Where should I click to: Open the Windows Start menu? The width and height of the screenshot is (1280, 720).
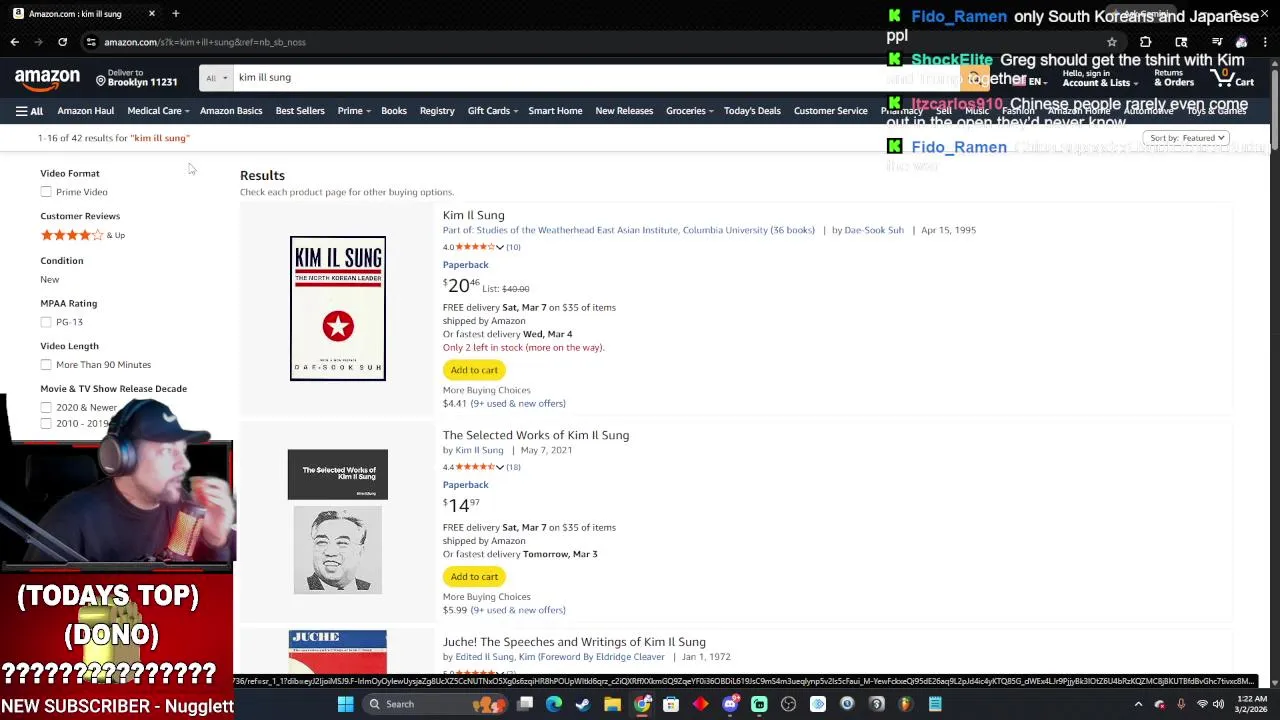[x=345, y=704]
